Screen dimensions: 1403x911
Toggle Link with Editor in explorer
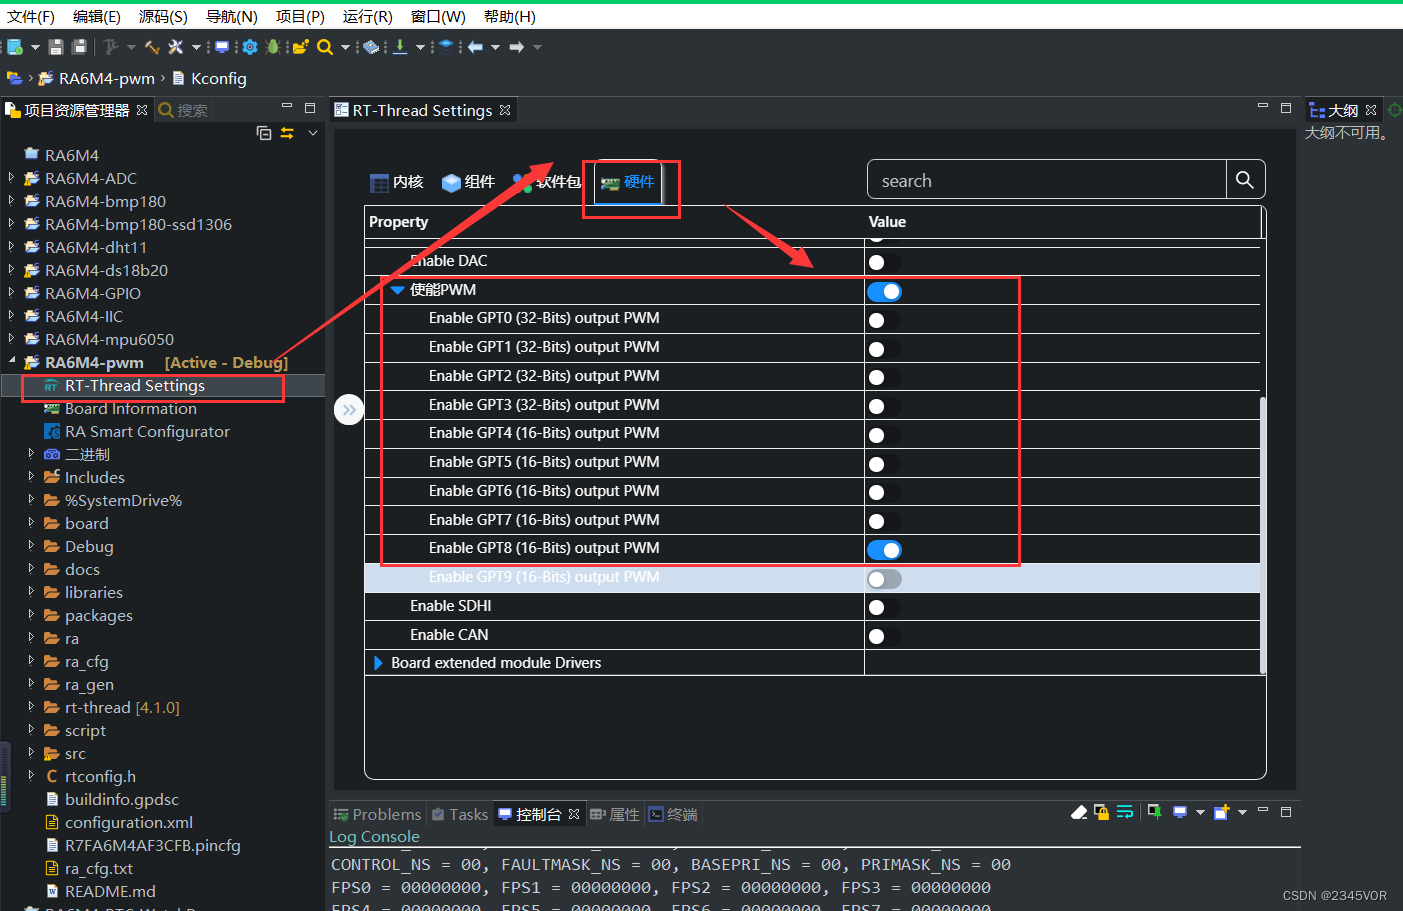click(287, 133)
